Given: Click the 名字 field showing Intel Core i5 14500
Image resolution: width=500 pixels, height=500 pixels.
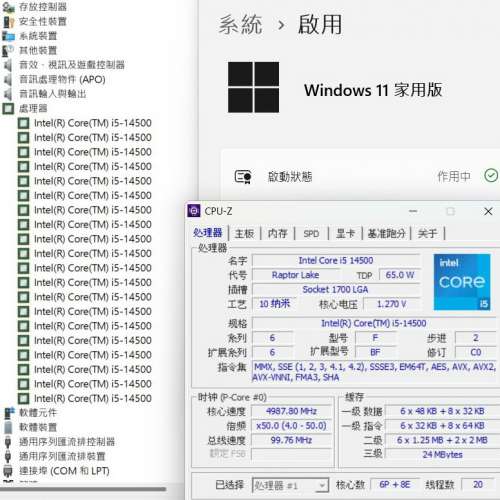Looking at the screenshot, I should (x=336, y=260).
